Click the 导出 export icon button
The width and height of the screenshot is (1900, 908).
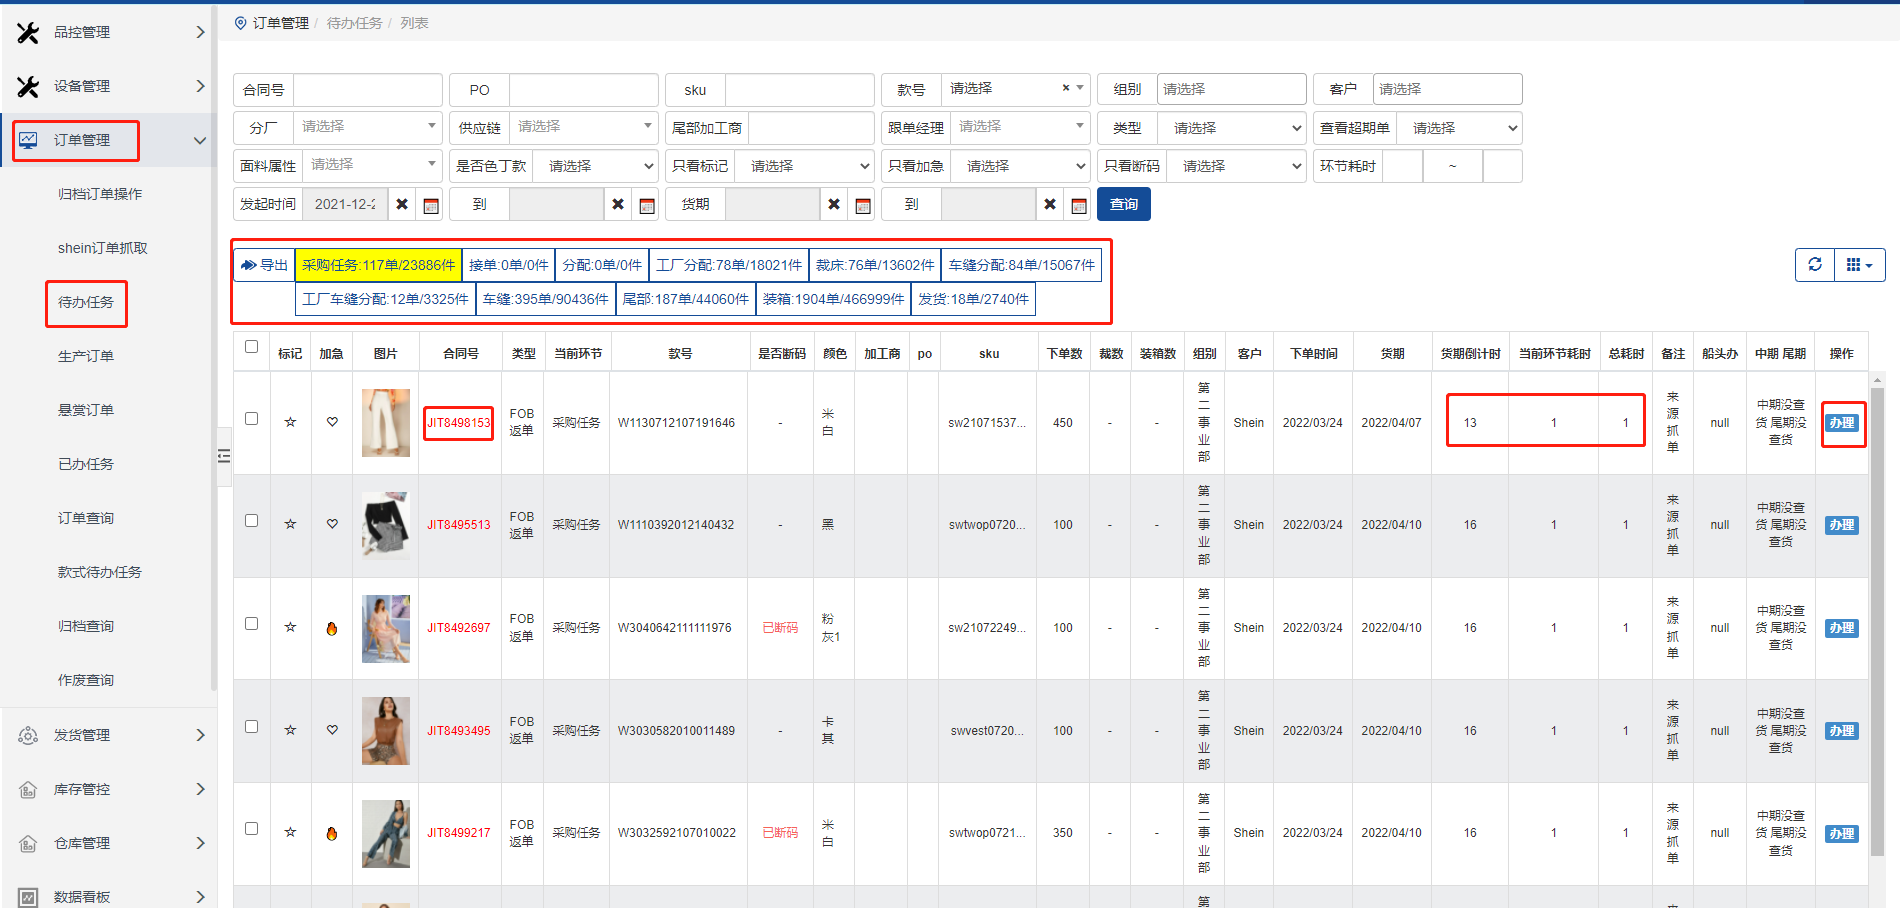264,265
